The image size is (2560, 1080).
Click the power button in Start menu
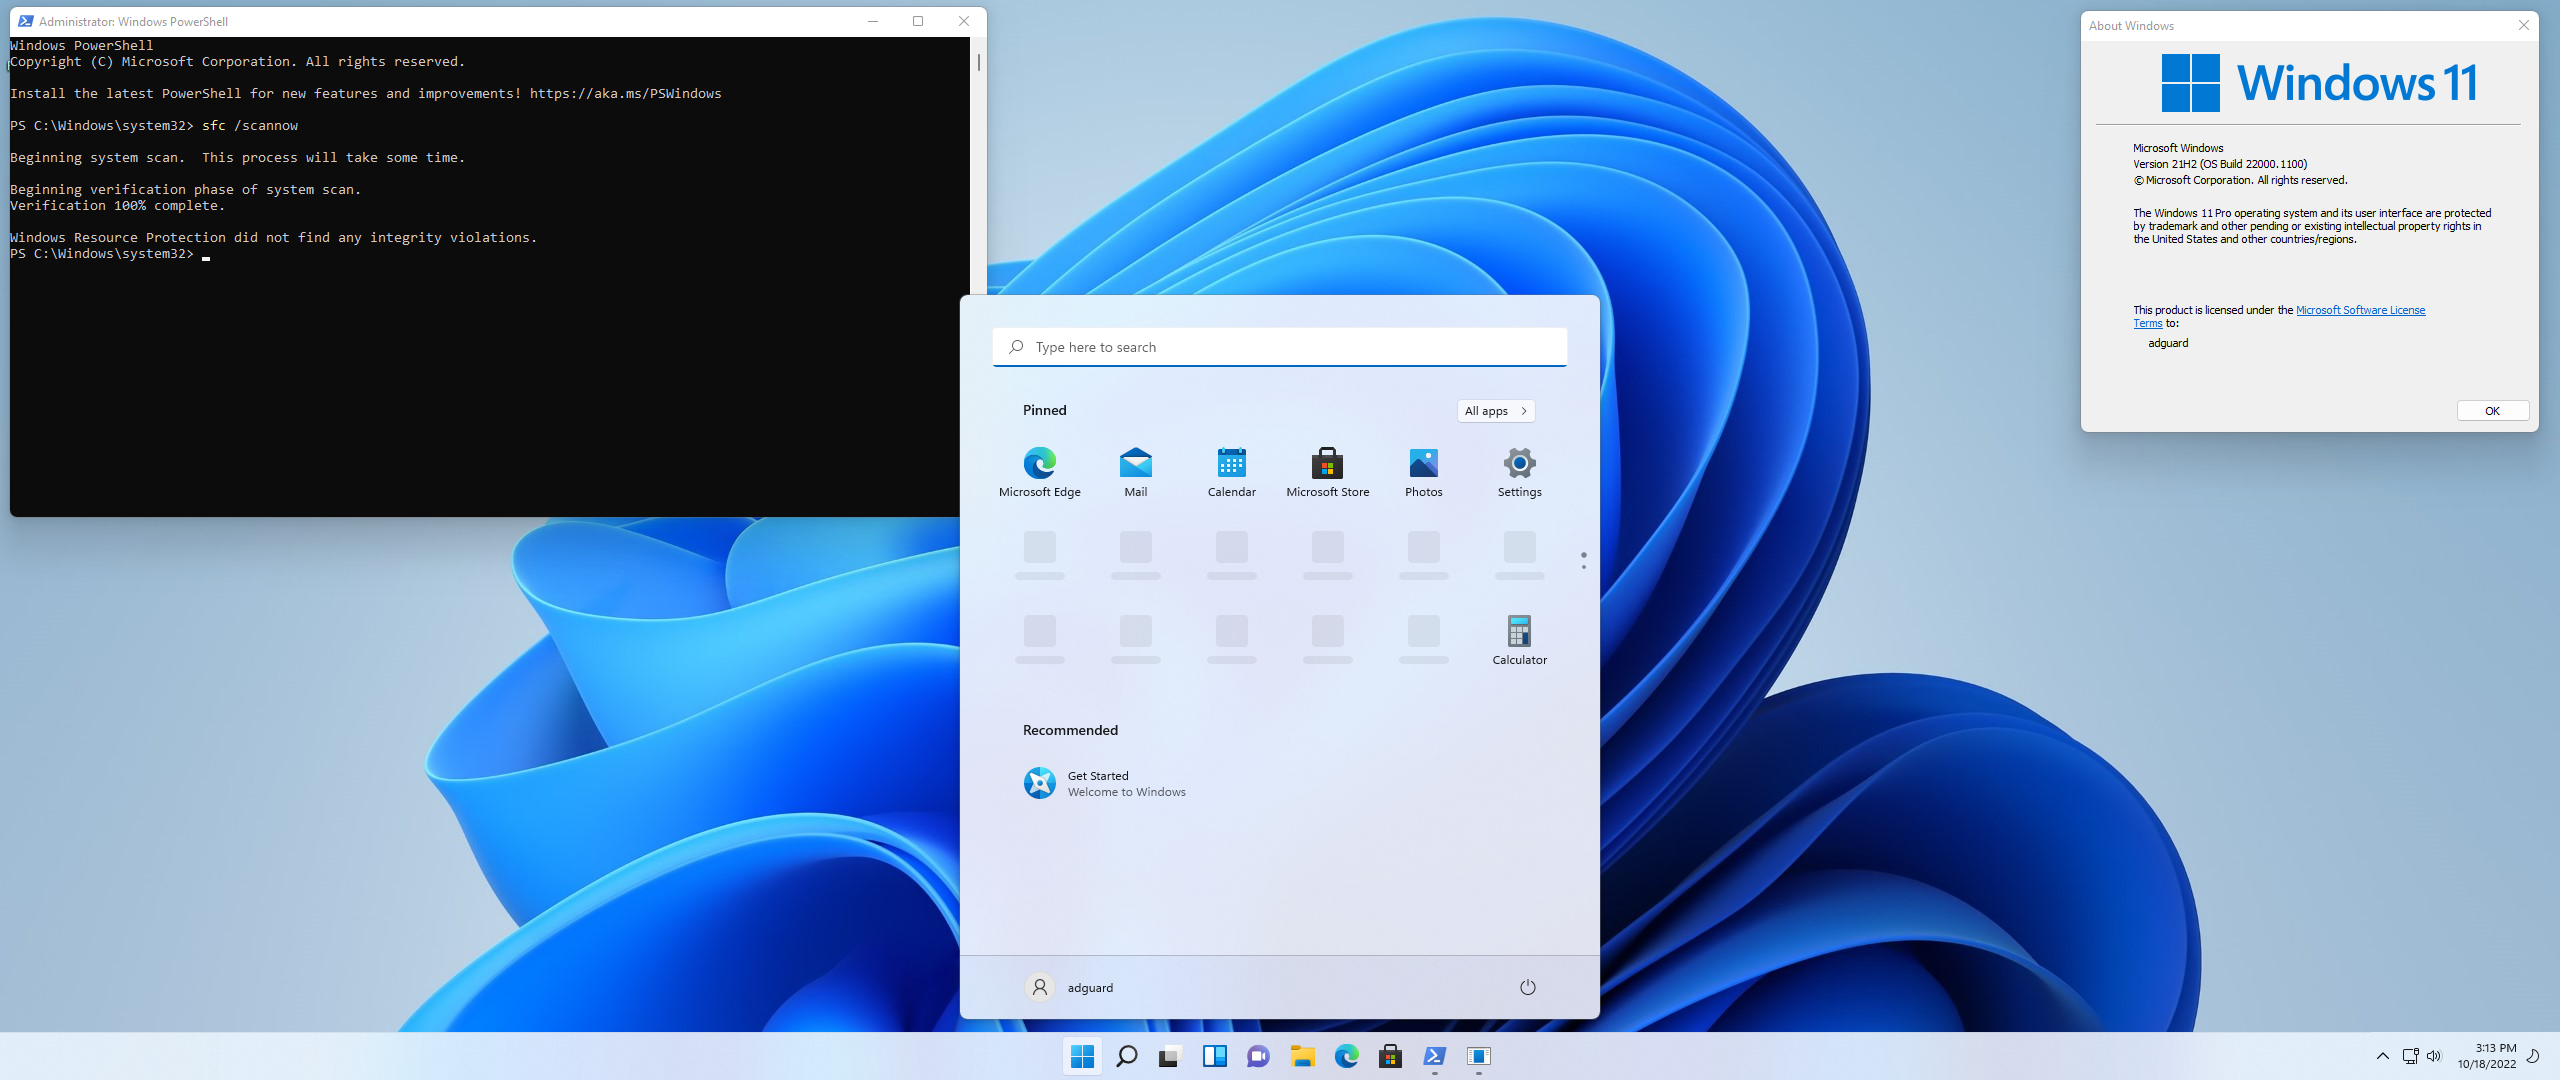click(1527, 987)
